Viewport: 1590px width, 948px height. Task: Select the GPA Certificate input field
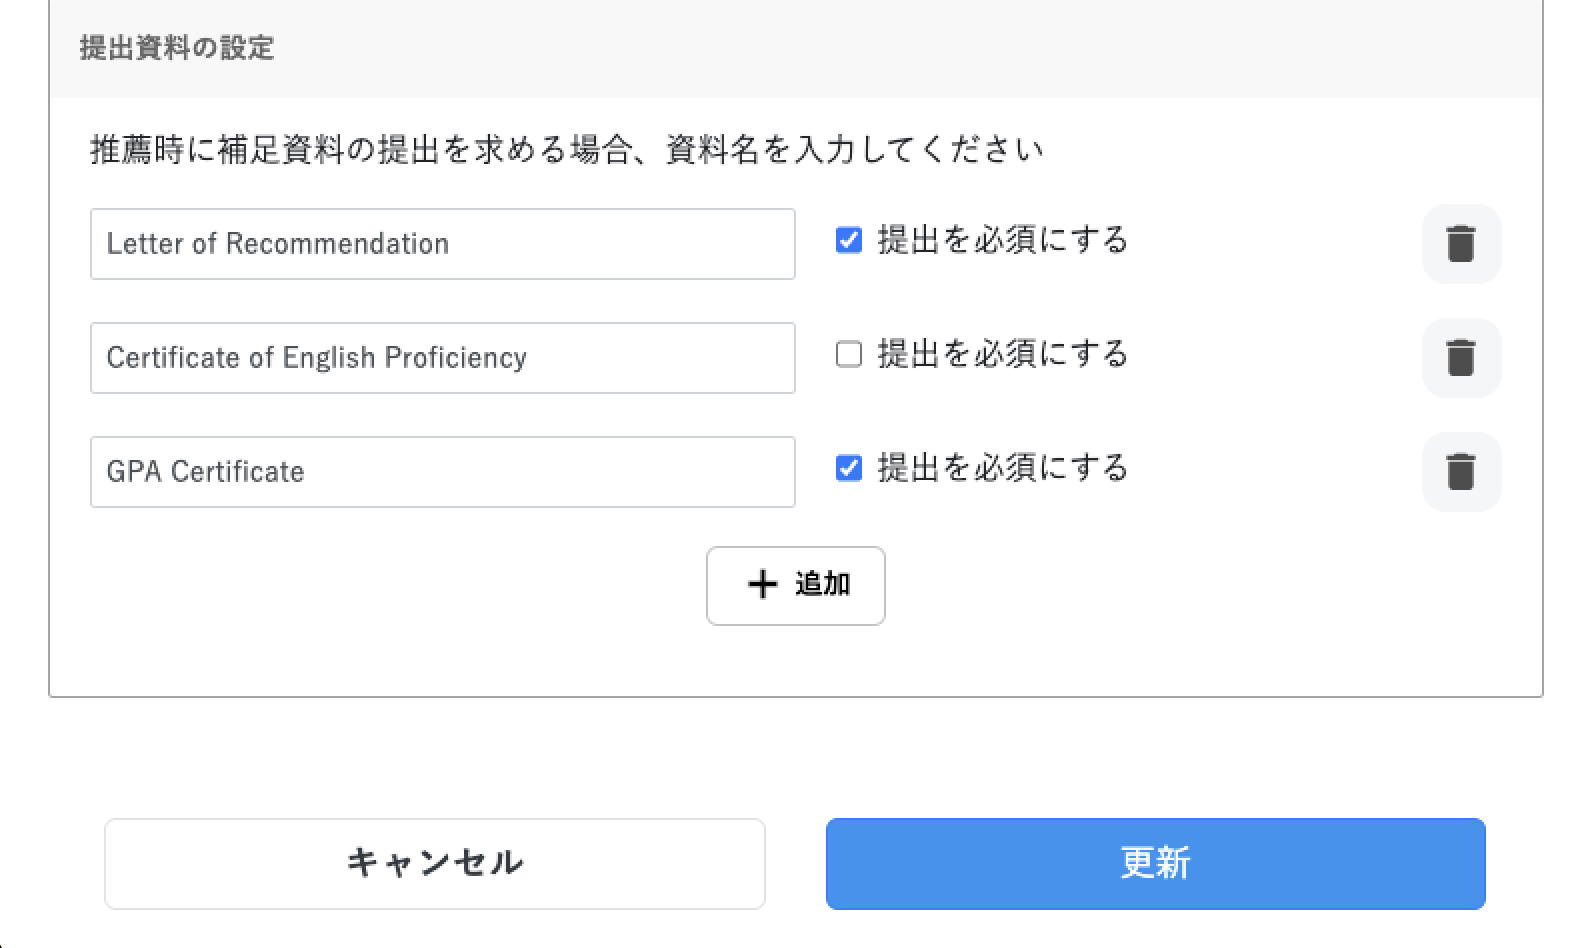[x=443, y=472]
